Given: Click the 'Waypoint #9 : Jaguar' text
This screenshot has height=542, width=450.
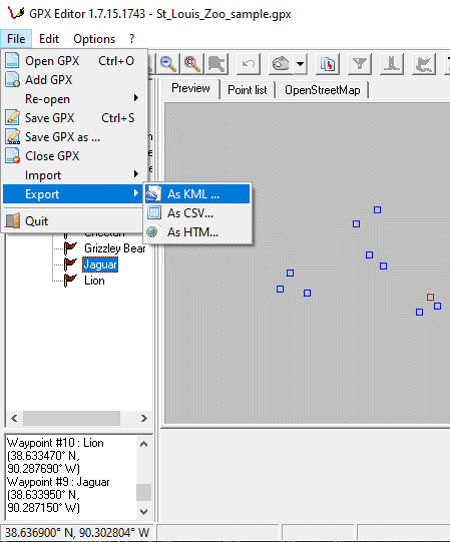Looking at the screenshot, I should [58, 482].
